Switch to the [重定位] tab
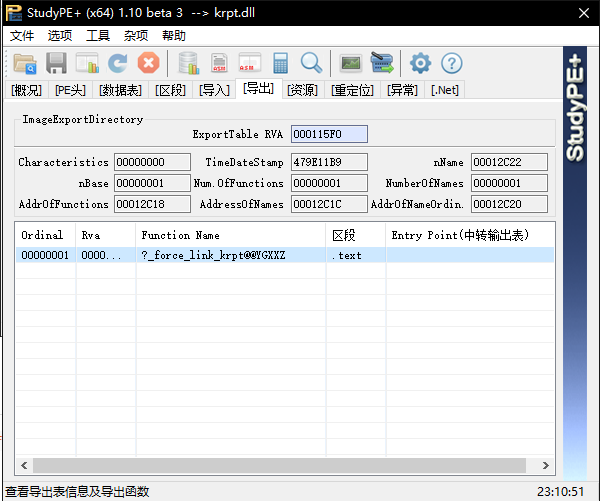The width and height of the screenshot is (600, 501). click(352, 90)
